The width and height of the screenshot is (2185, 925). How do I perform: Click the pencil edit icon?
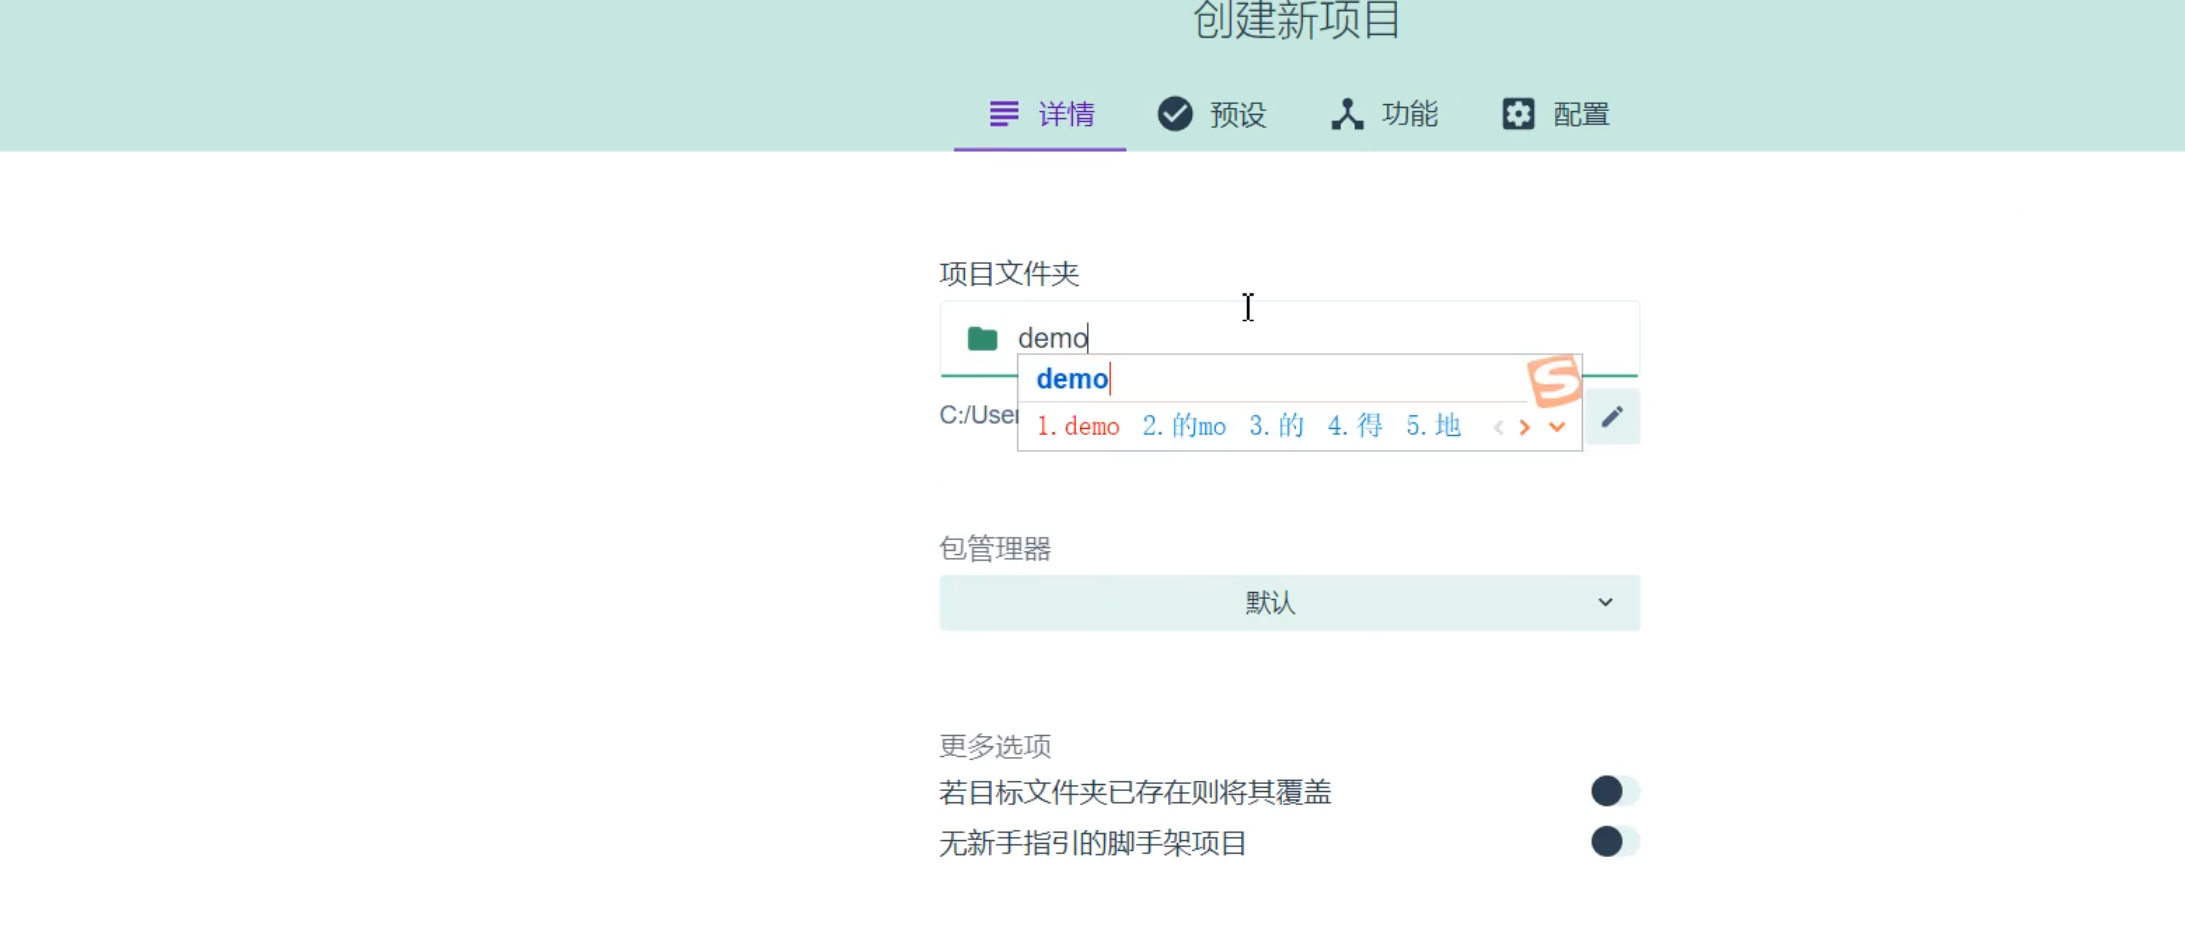click(1612, 416)
